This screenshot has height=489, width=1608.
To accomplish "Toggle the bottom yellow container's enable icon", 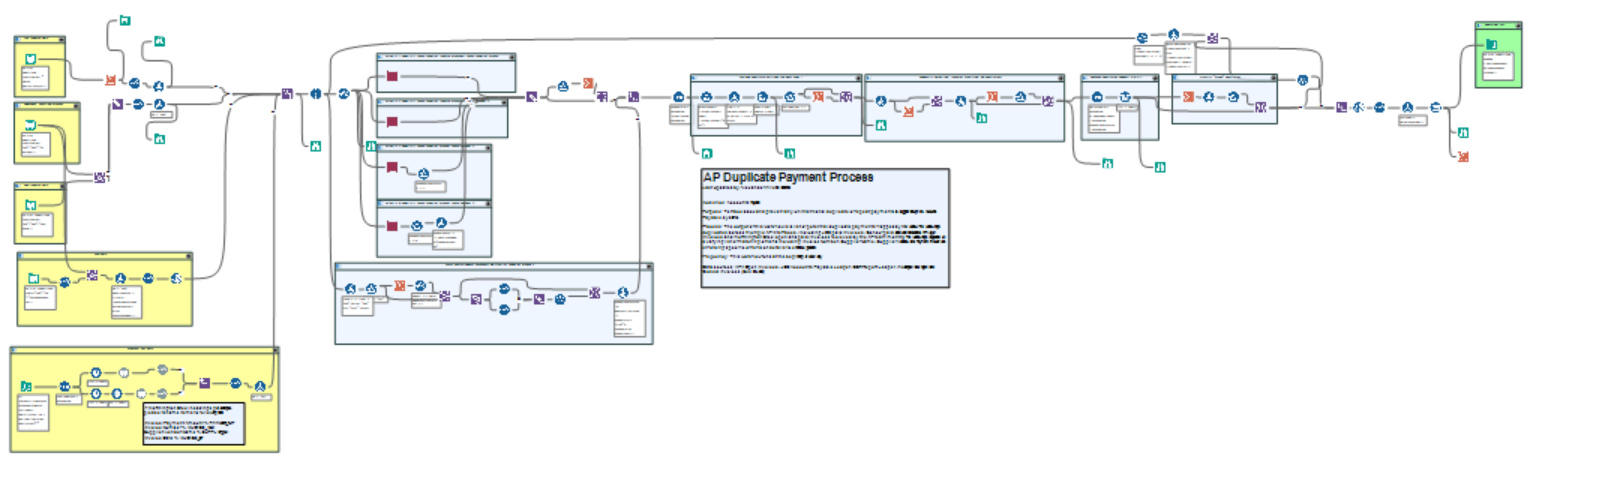I will 15,350.
